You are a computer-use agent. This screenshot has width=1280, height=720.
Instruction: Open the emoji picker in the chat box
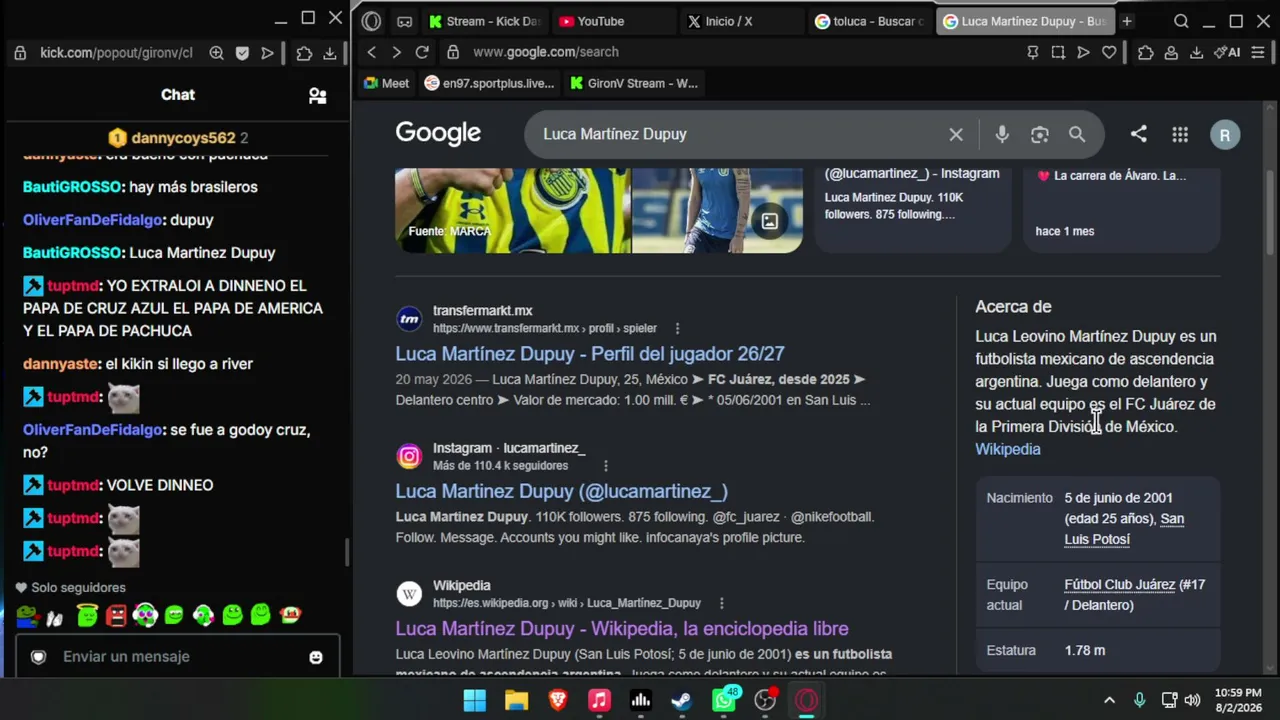click(x=316, y=657)
